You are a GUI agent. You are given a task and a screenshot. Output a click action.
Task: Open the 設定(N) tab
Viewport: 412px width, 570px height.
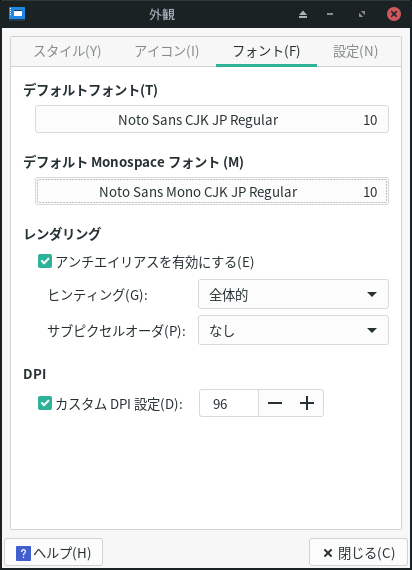pyautogui.click(x=356, y=51)
